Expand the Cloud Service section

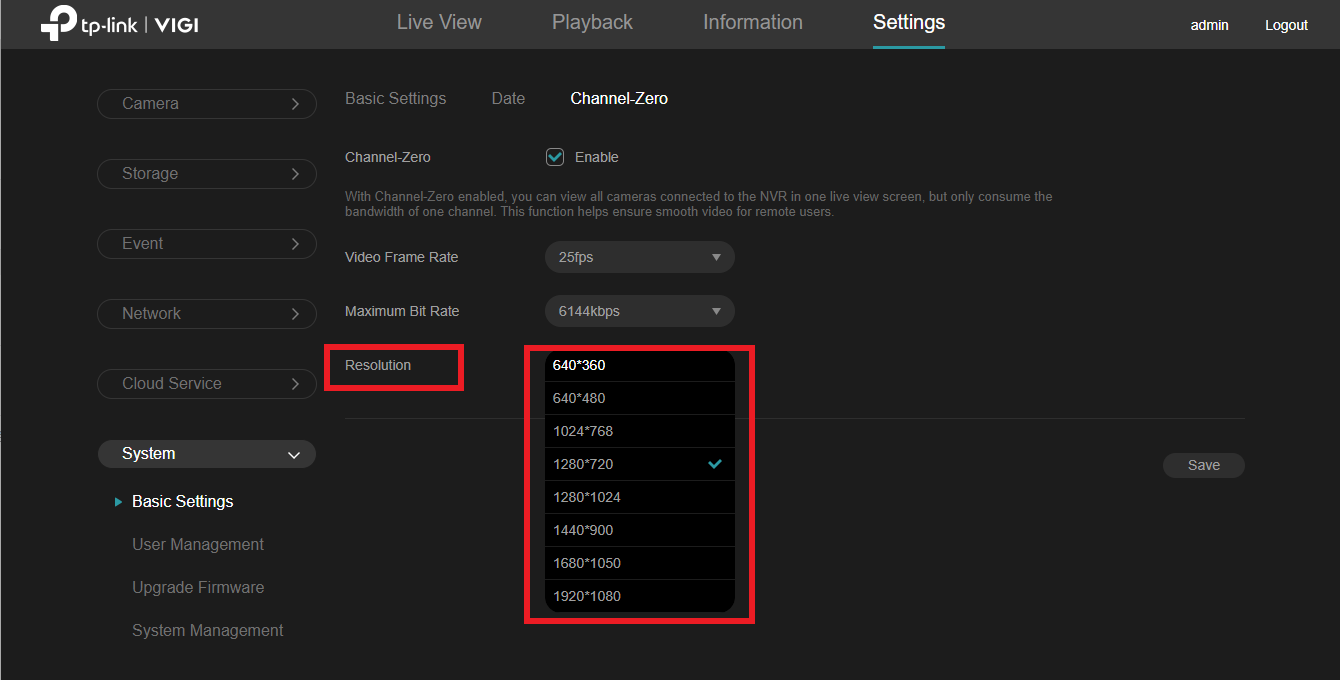point(207,384)
